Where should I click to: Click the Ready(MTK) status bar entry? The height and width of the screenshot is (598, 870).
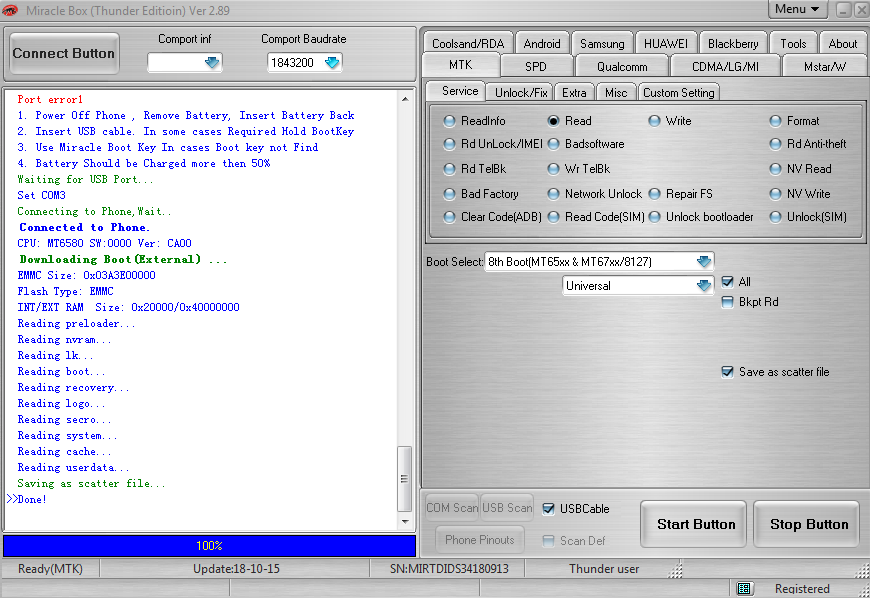coord(50,569)
